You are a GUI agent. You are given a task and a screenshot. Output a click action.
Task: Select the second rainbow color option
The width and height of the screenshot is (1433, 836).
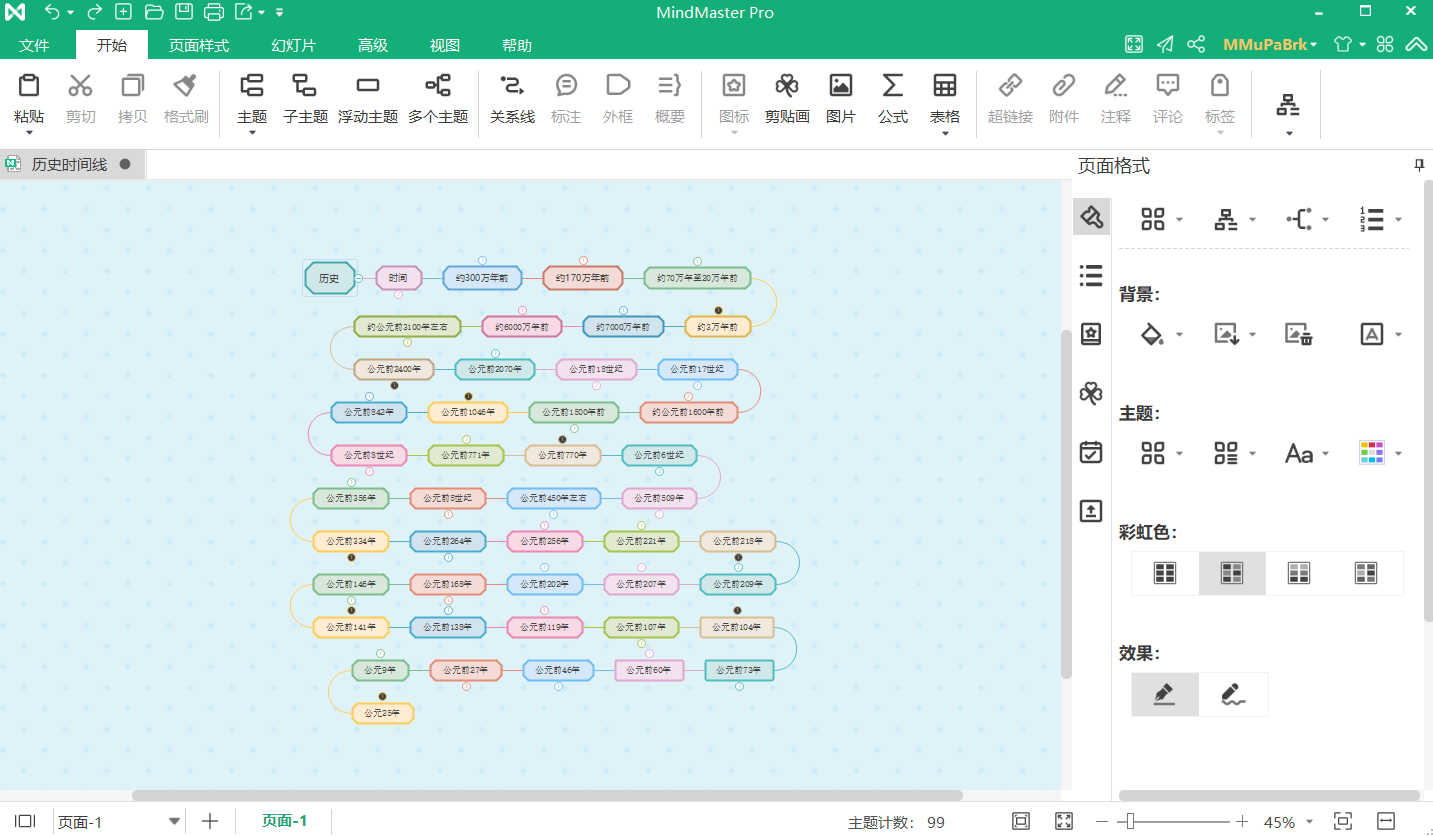1232,573
